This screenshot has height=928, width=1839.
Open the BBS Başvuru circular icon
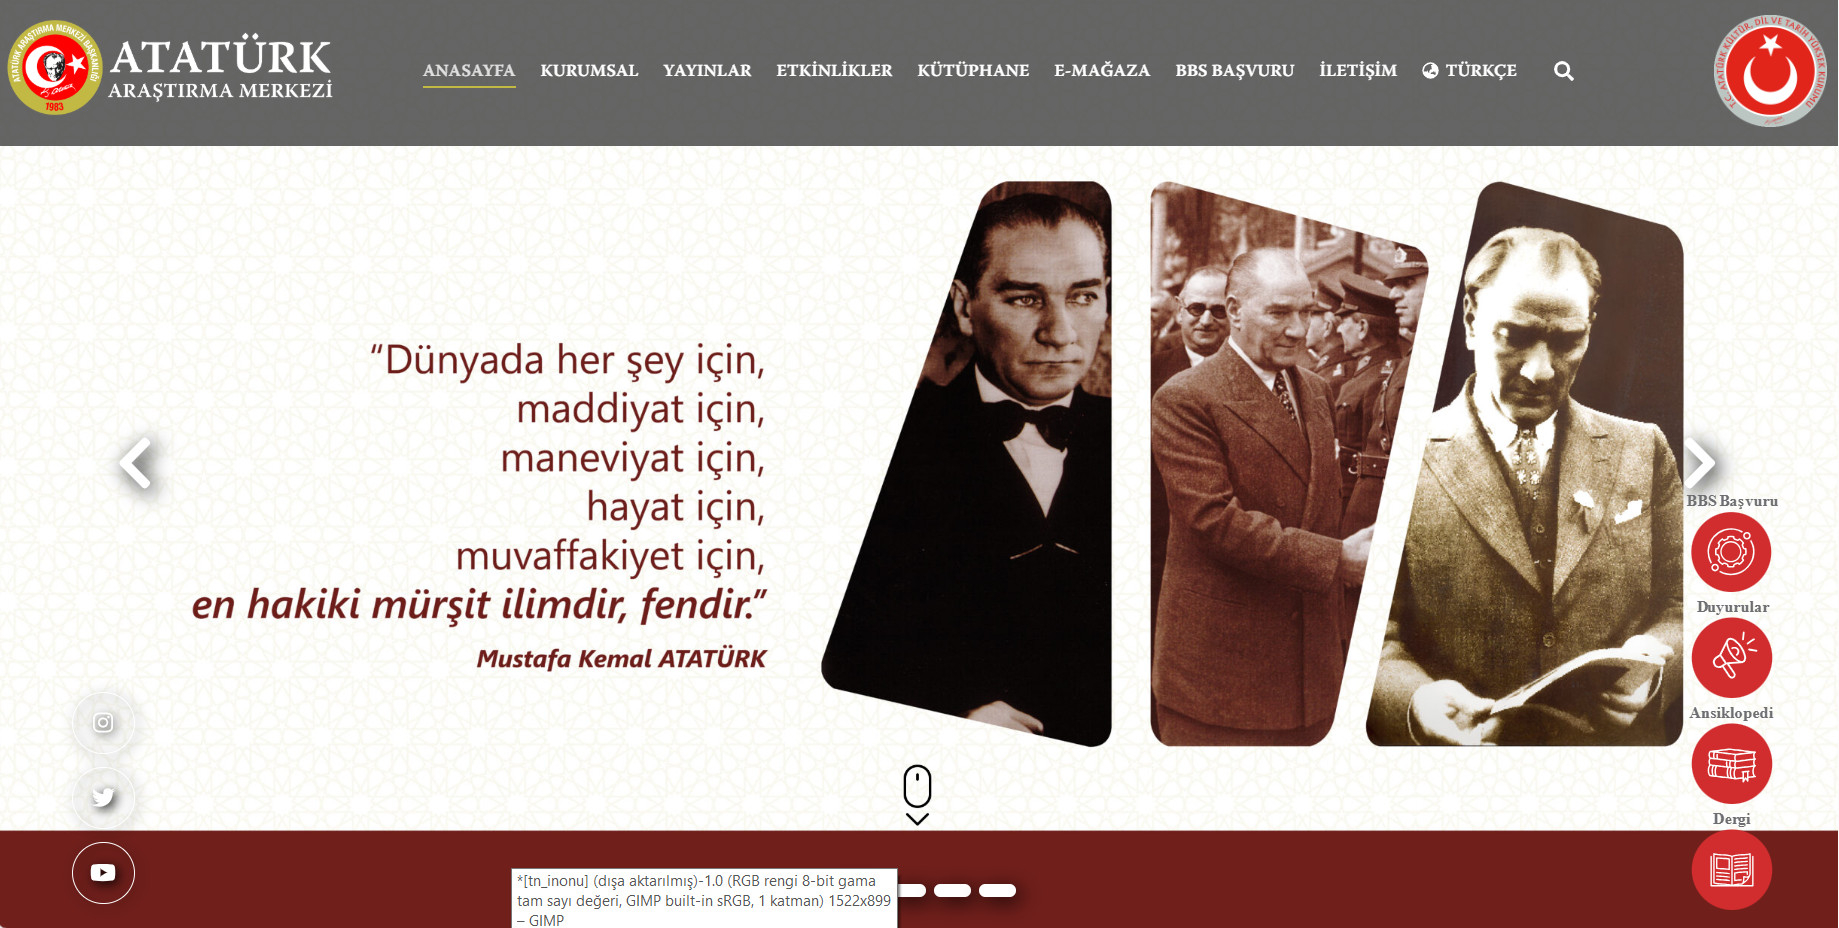1731,552
